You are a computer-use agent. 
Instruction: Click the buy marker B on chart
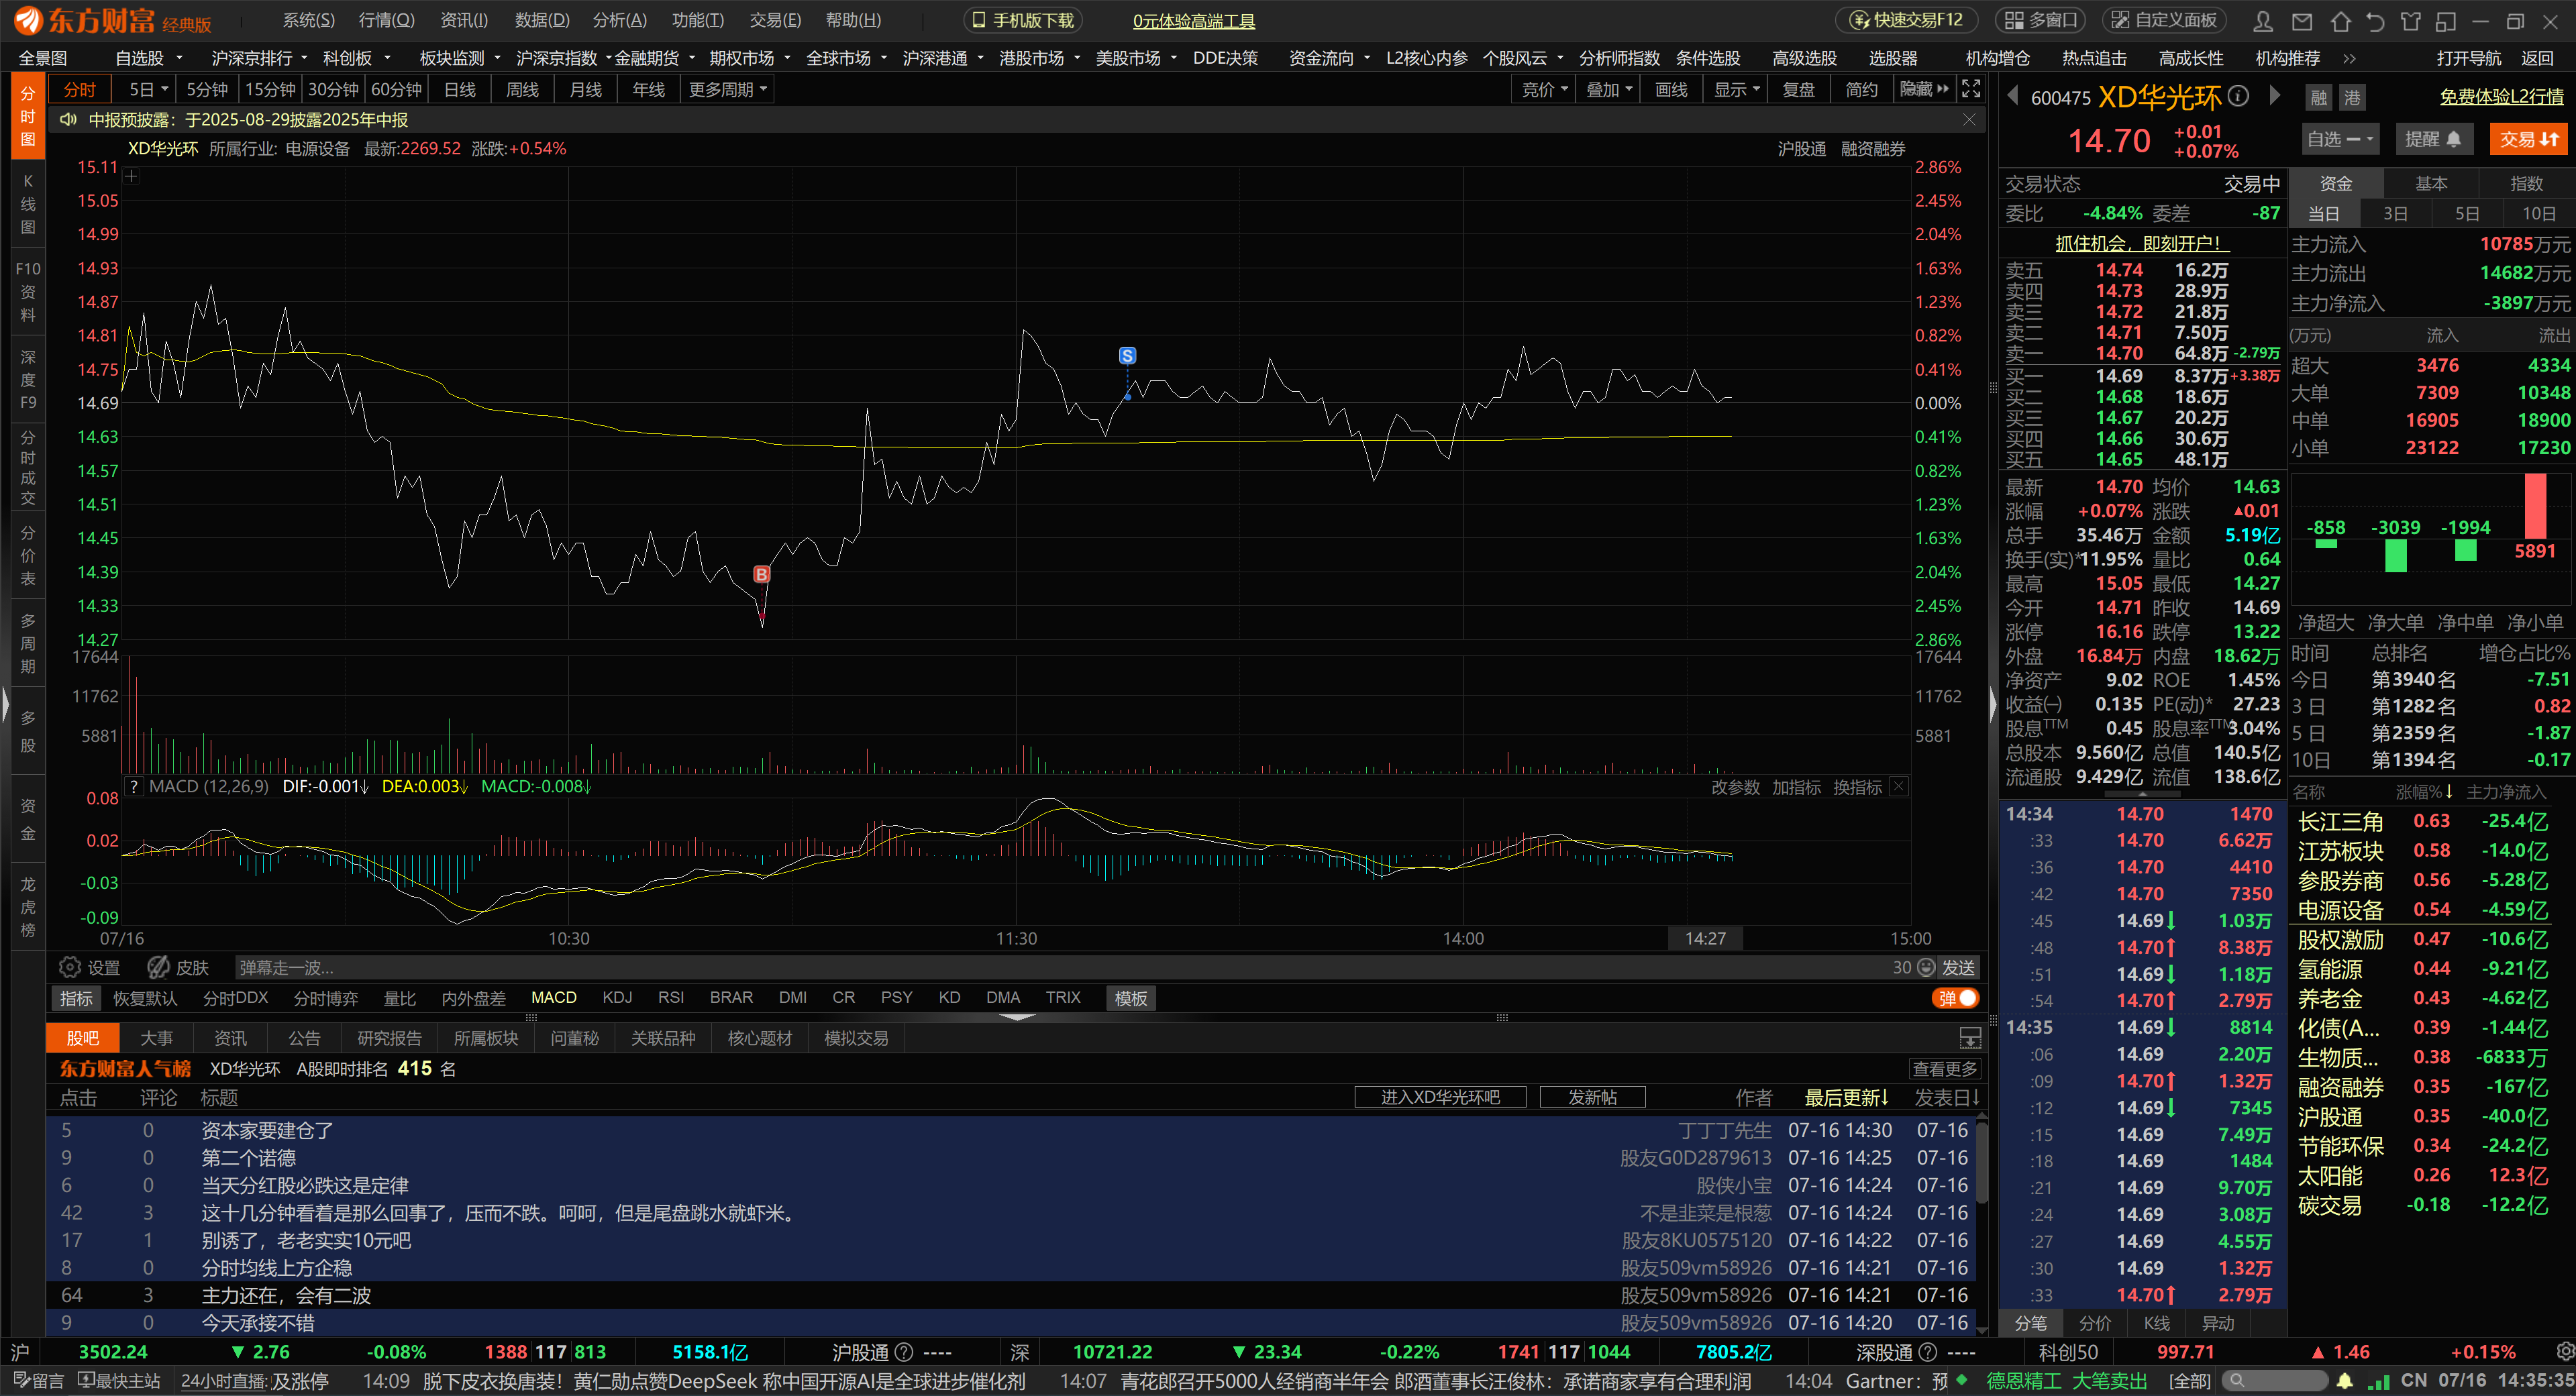pos(762,574)
